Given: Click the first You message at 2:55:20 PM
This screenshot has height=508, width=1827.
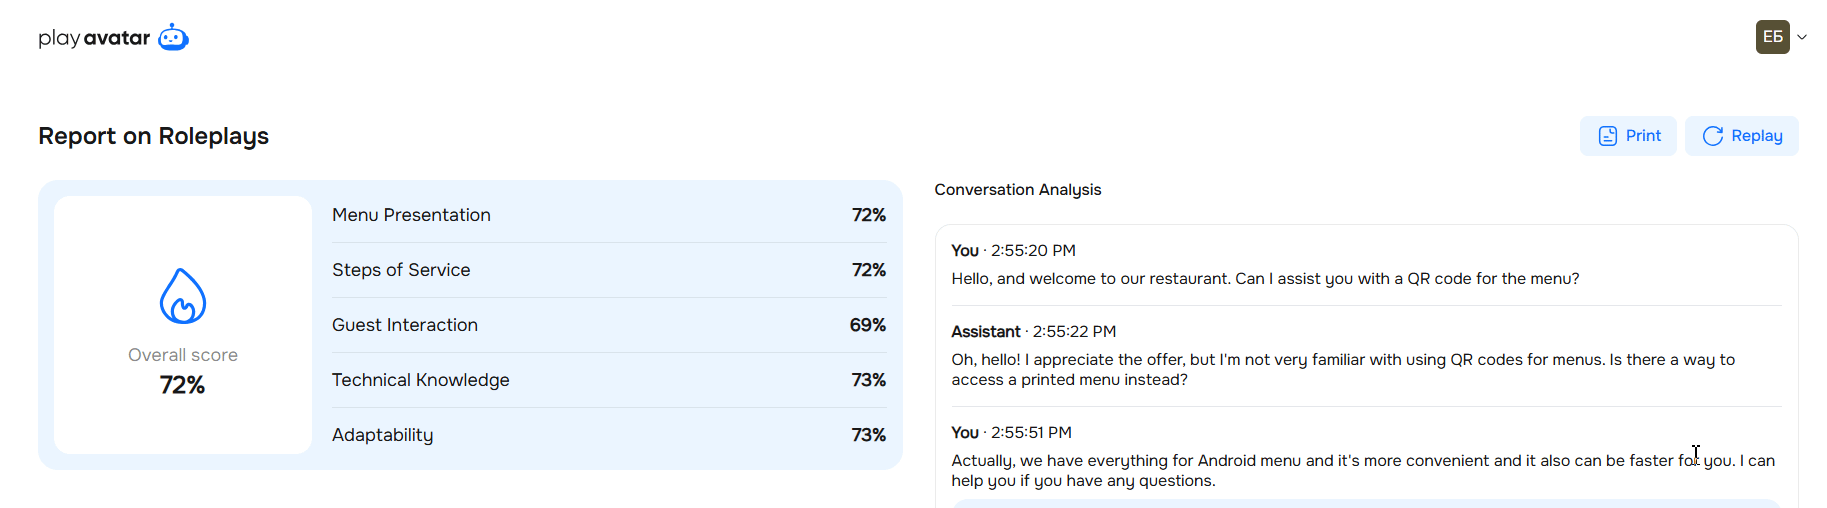Looking at the screenshot, I should click(1265, 279).
